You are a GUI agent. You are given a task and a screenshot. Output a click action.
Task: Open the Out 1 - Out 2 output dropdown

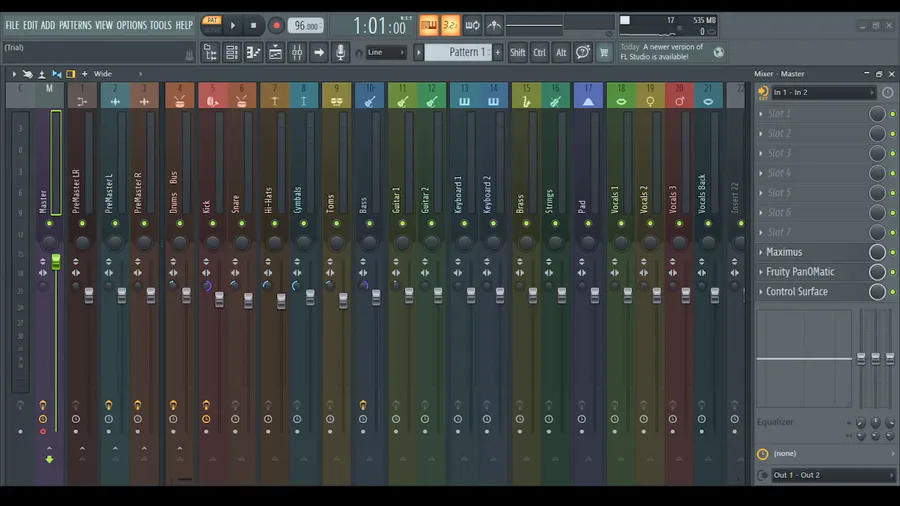point(832,475)
